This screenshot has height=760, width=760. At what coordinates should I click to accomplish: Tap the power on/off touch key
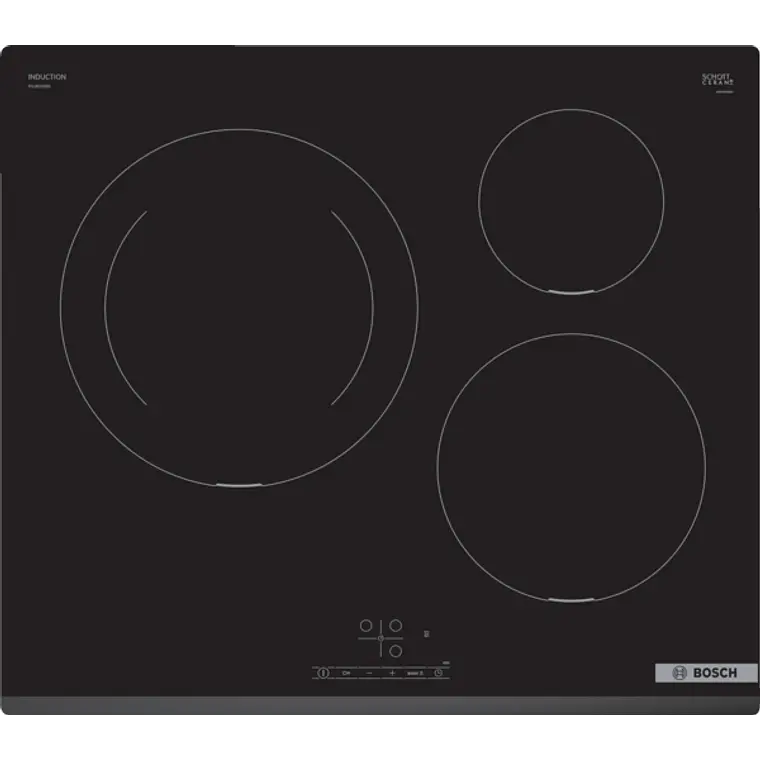tap(323, 673)
